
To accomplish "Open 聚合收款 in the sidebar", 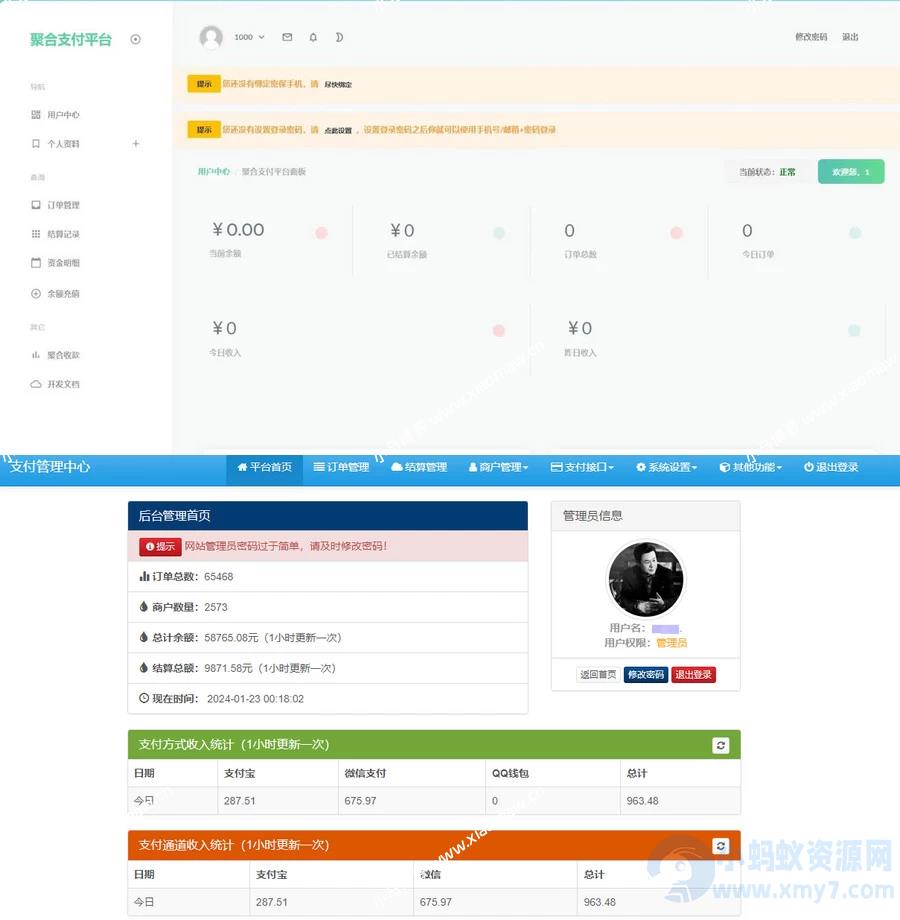I will 63,355.
